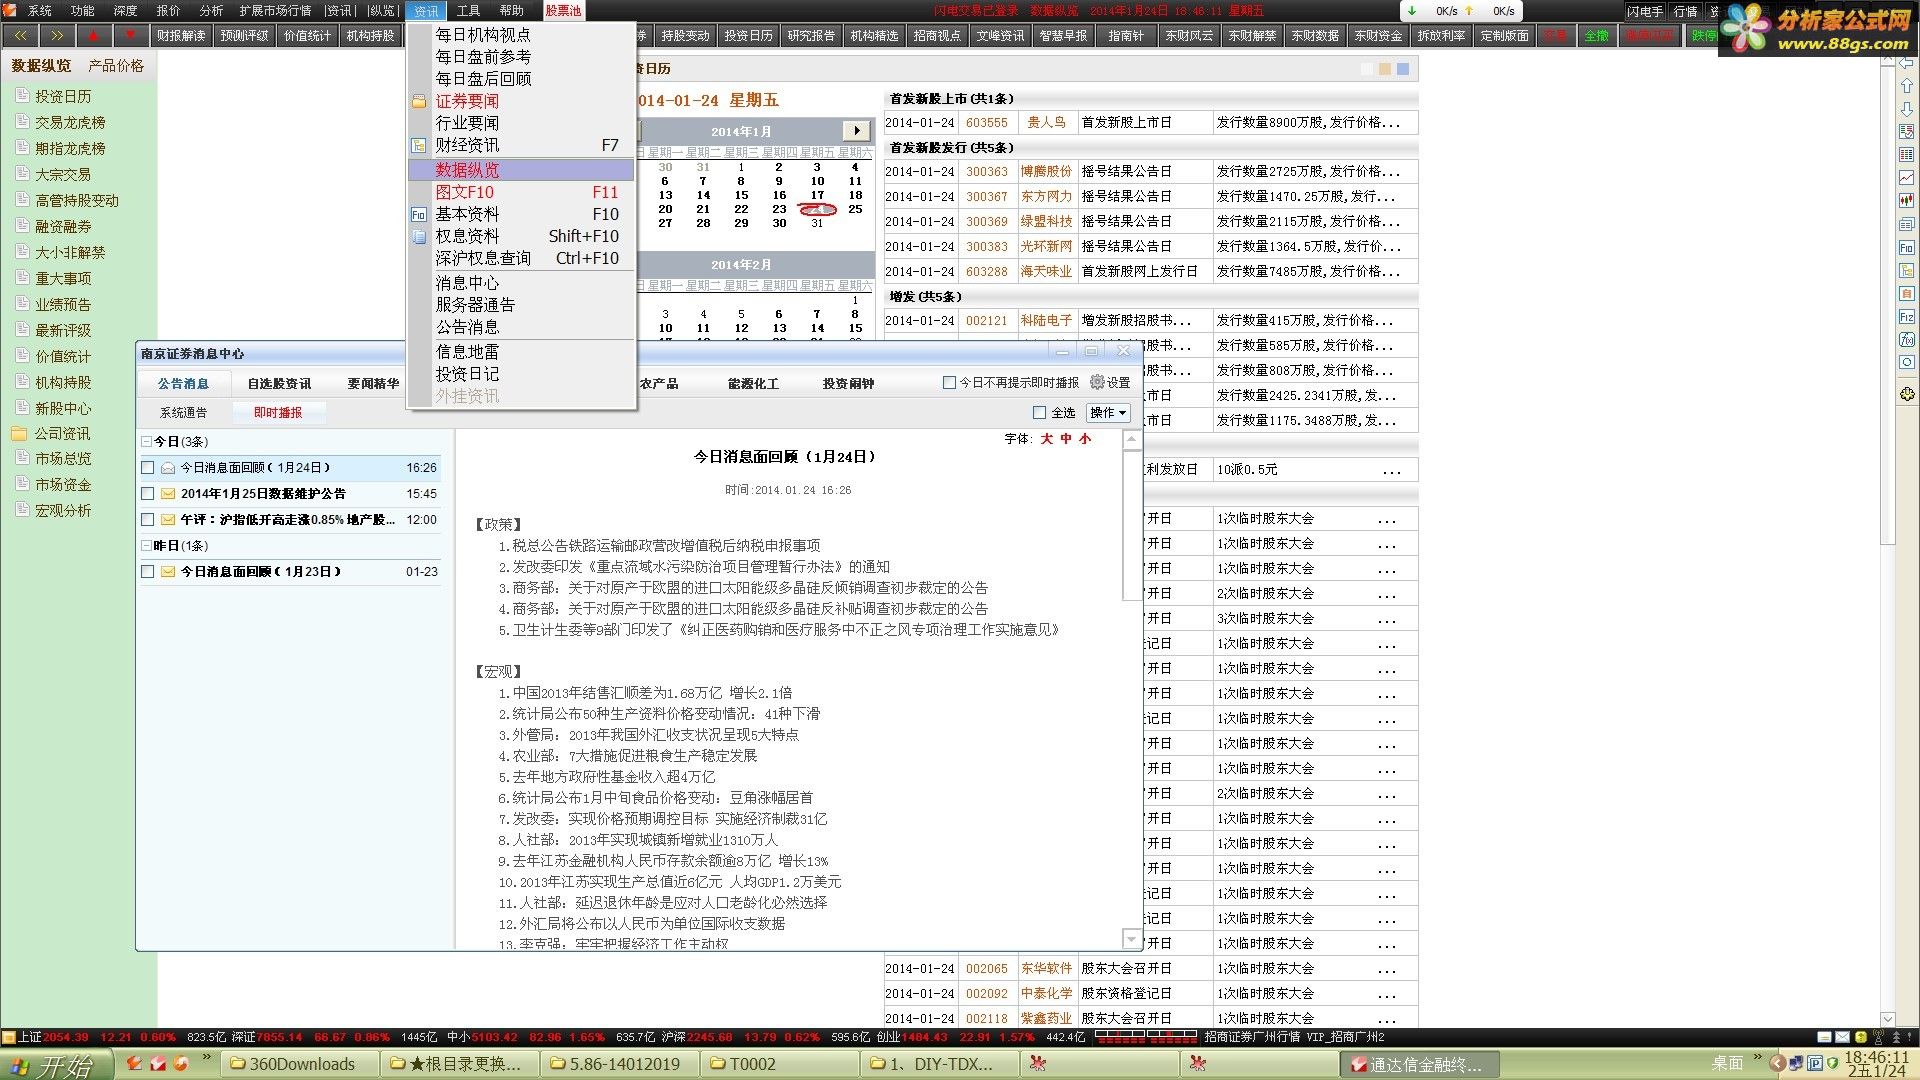Click the 研究报告 toolbar button

pos(811,35)
